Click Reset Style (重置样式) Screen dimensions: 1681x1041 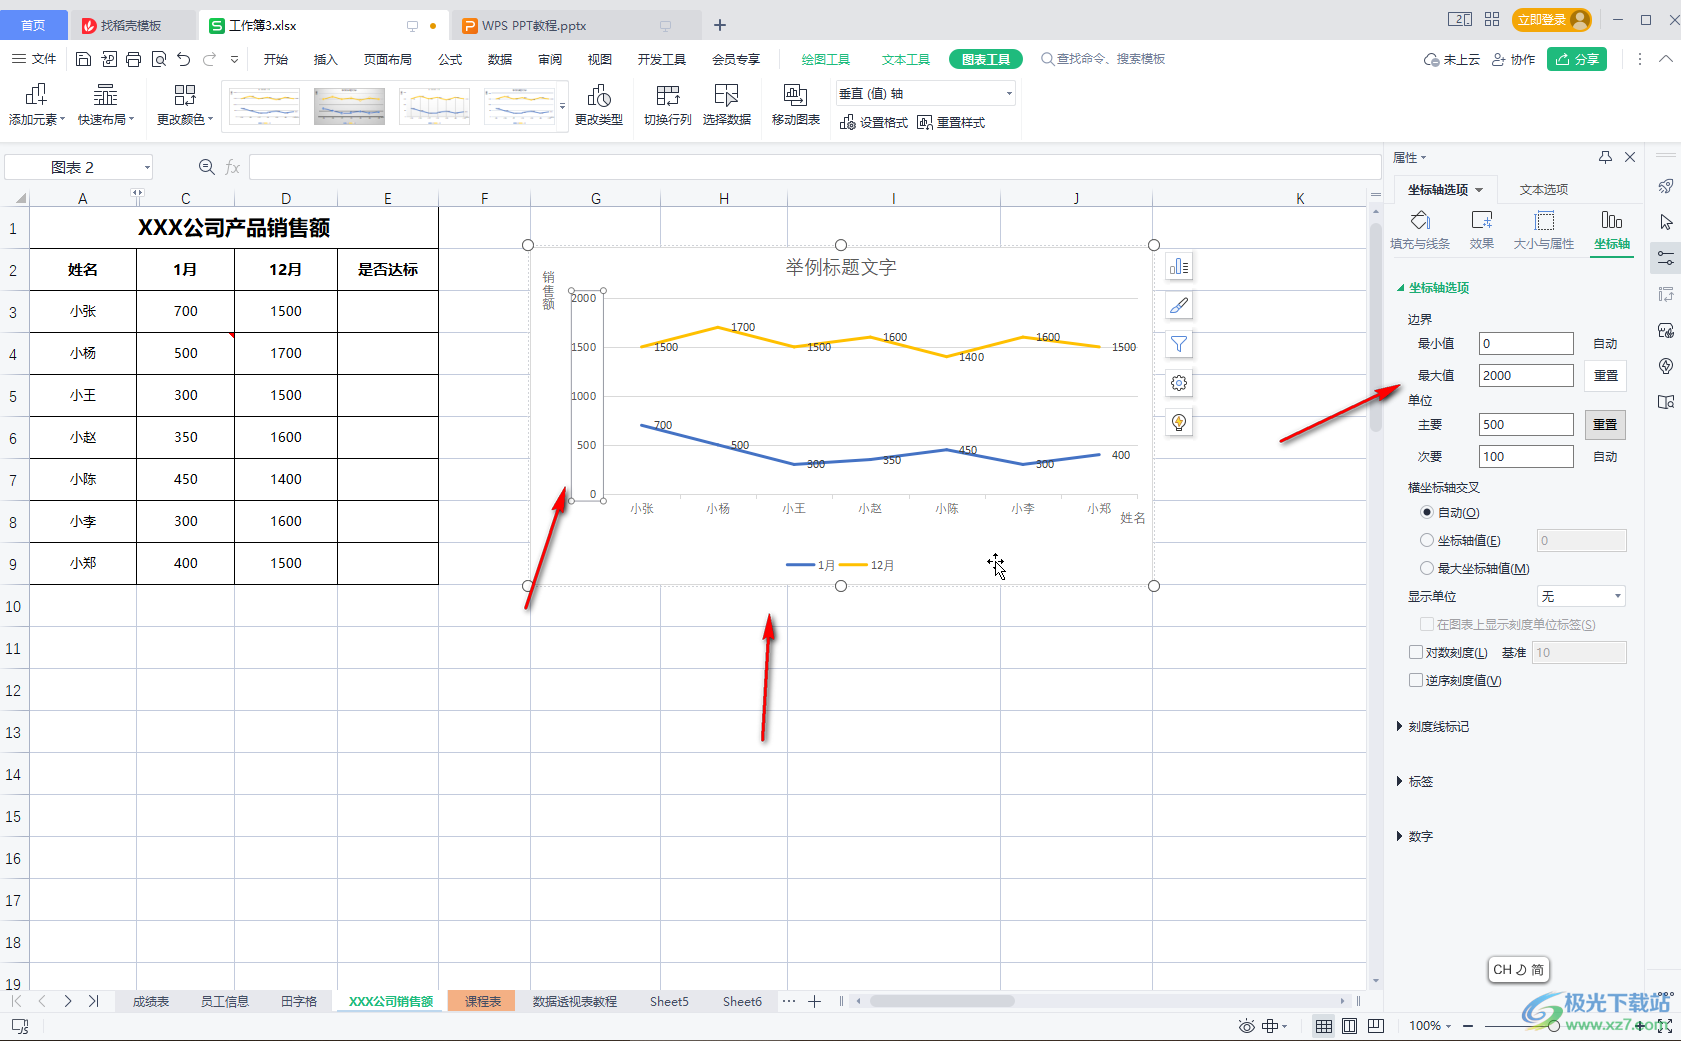point(951,122)
